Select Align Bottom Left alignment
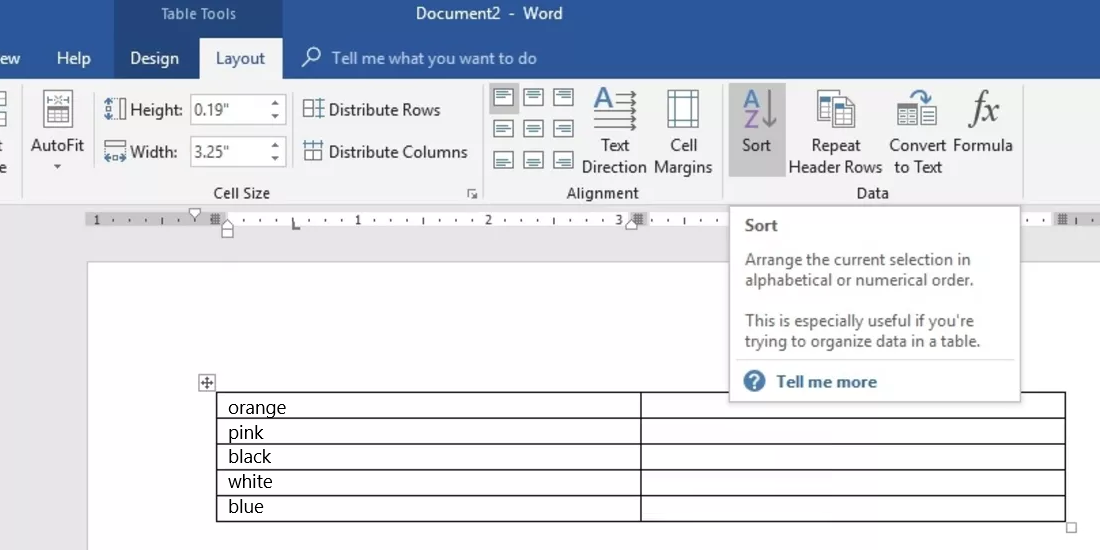Image resolution: width=1100 pixels, height=550 pixels. 504,160
